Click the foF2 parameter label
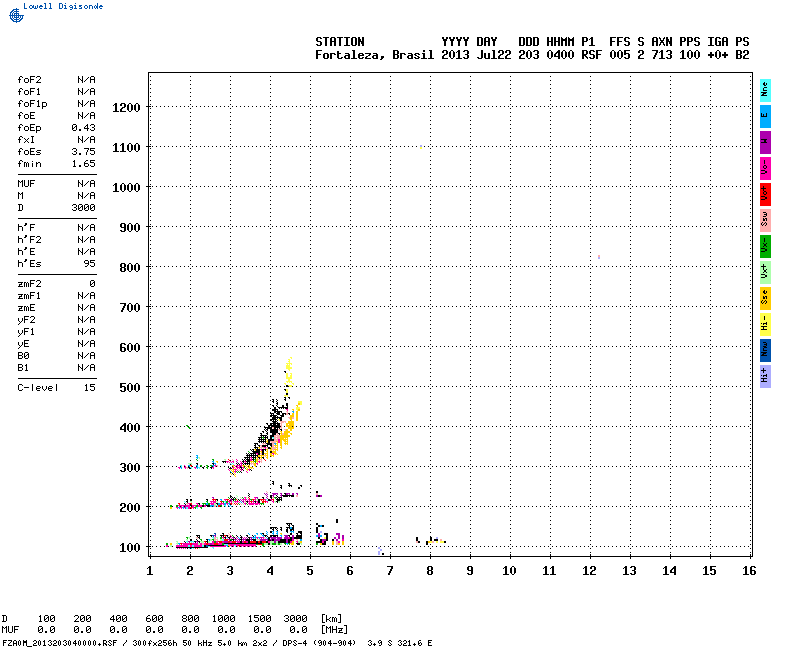This screenshot has height=650, width=800. (30, 80)
